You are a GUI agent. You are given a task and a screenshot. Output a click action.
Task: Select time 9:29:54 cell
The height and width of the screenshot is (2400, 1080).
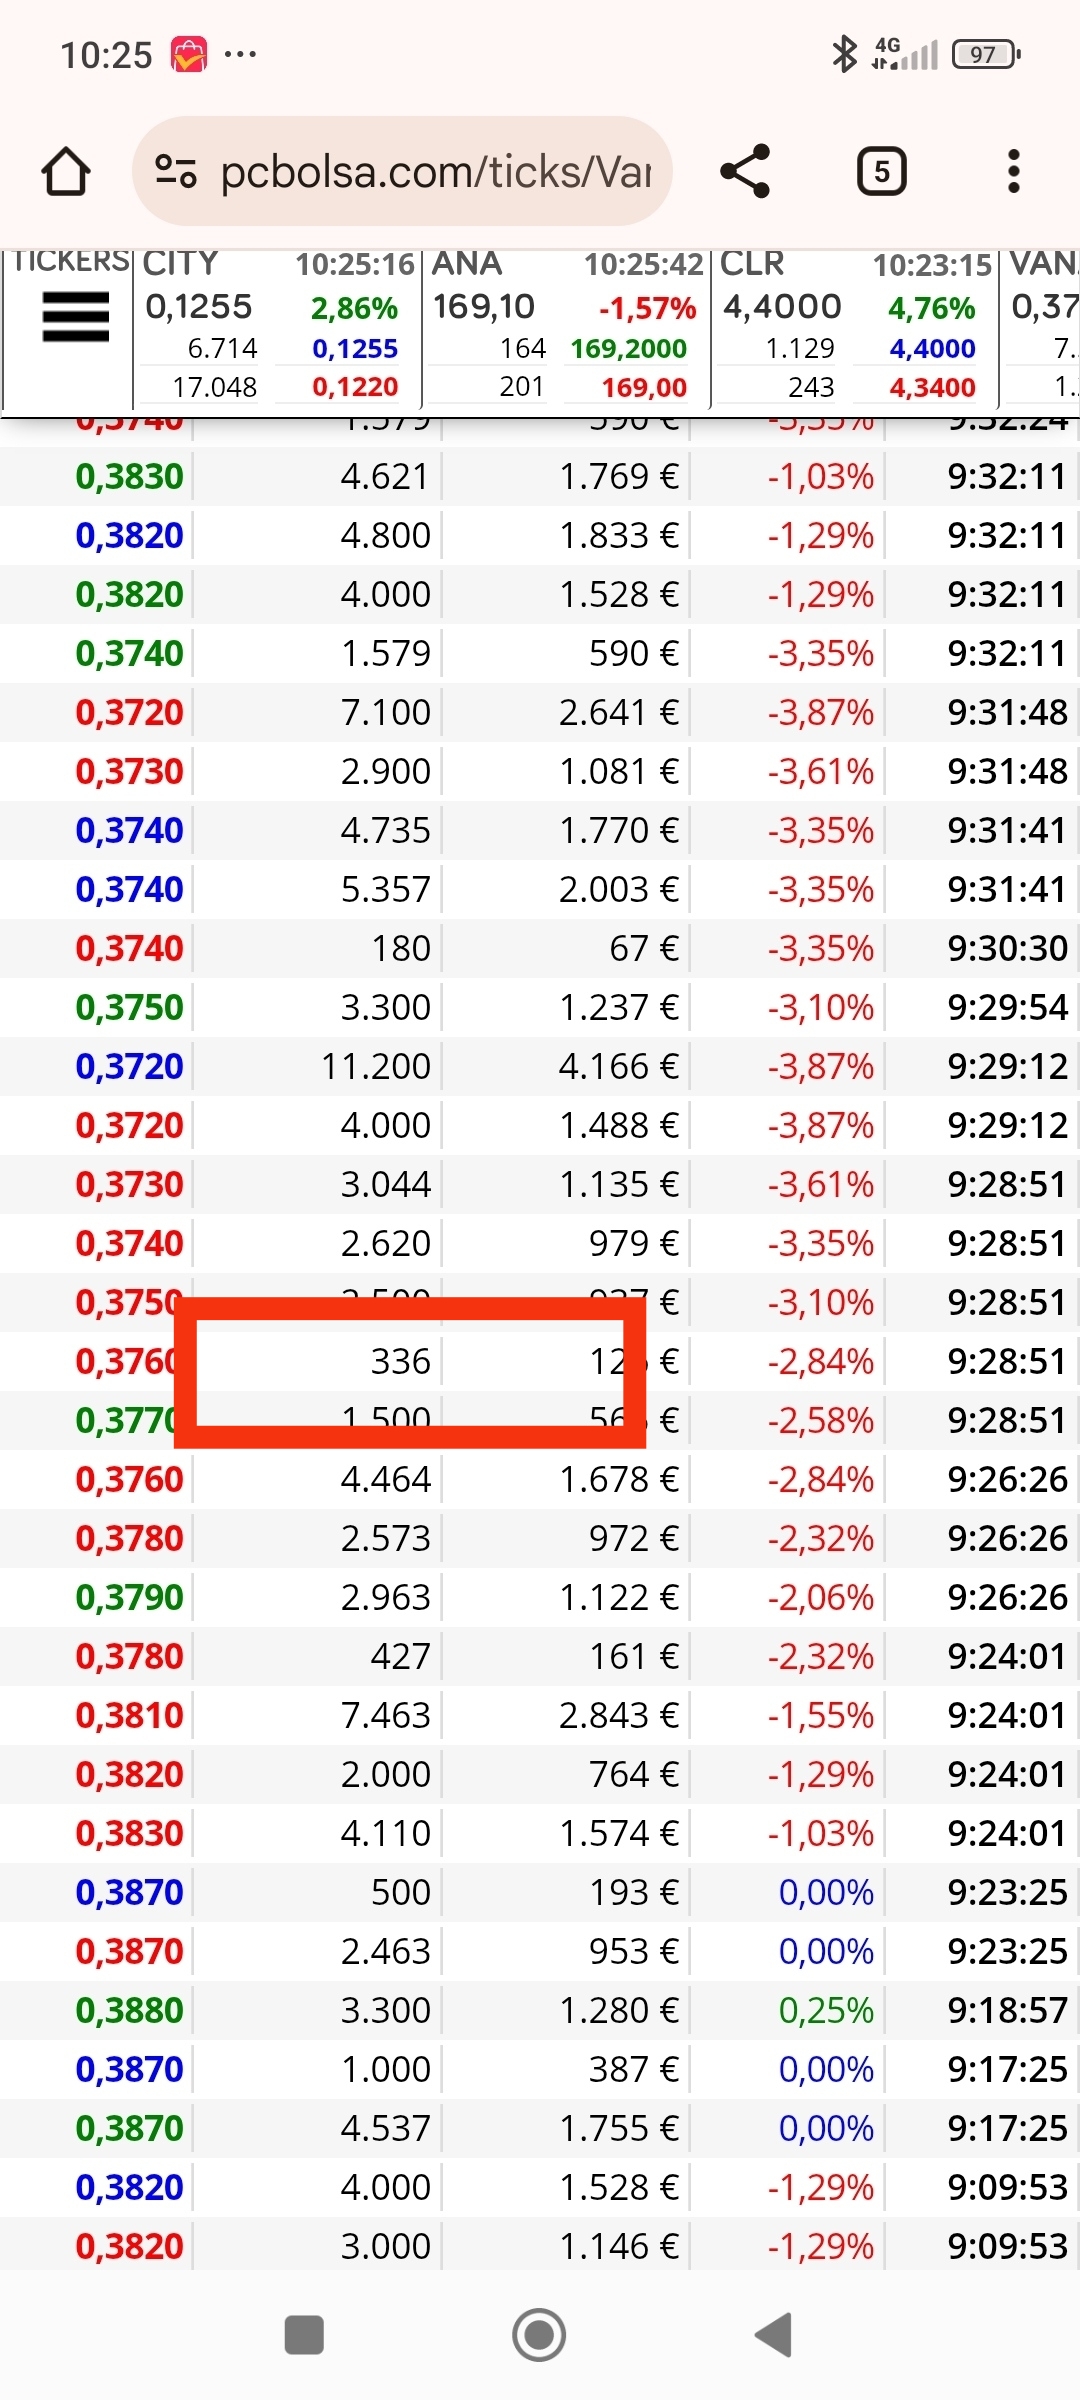click(1008, 1008)
